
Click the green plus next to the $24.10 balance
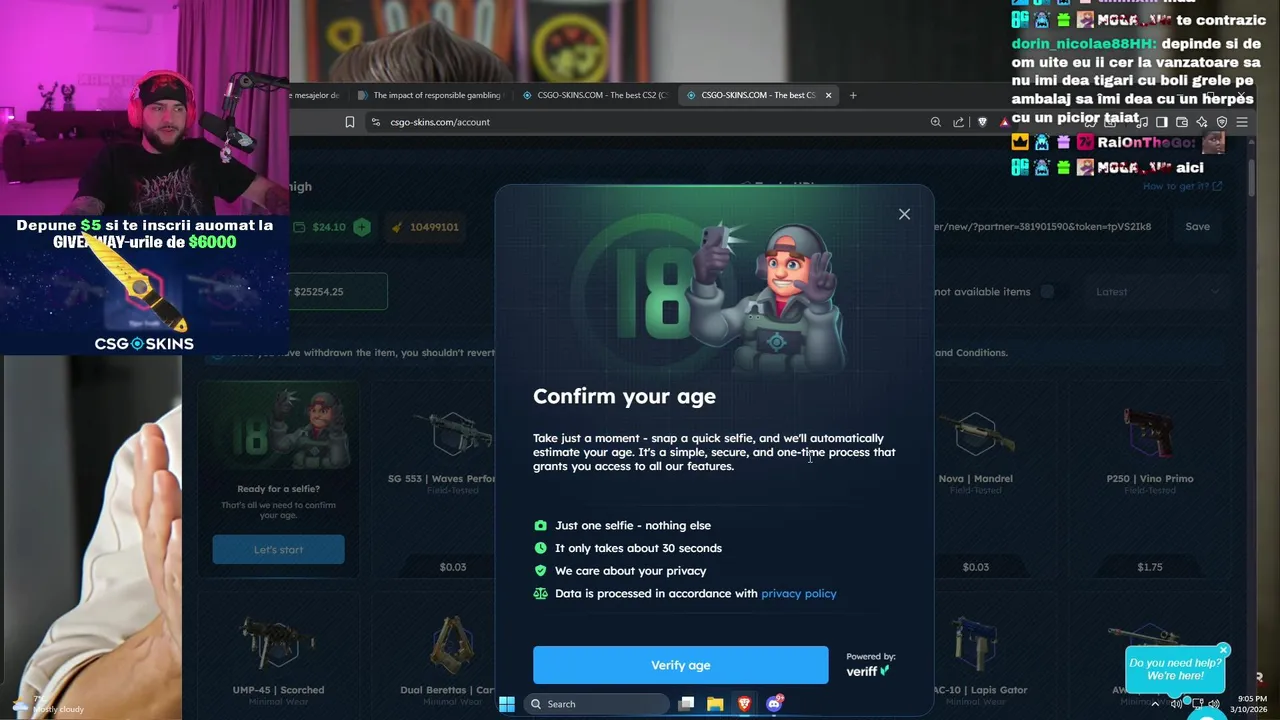[x=362, y=227]
